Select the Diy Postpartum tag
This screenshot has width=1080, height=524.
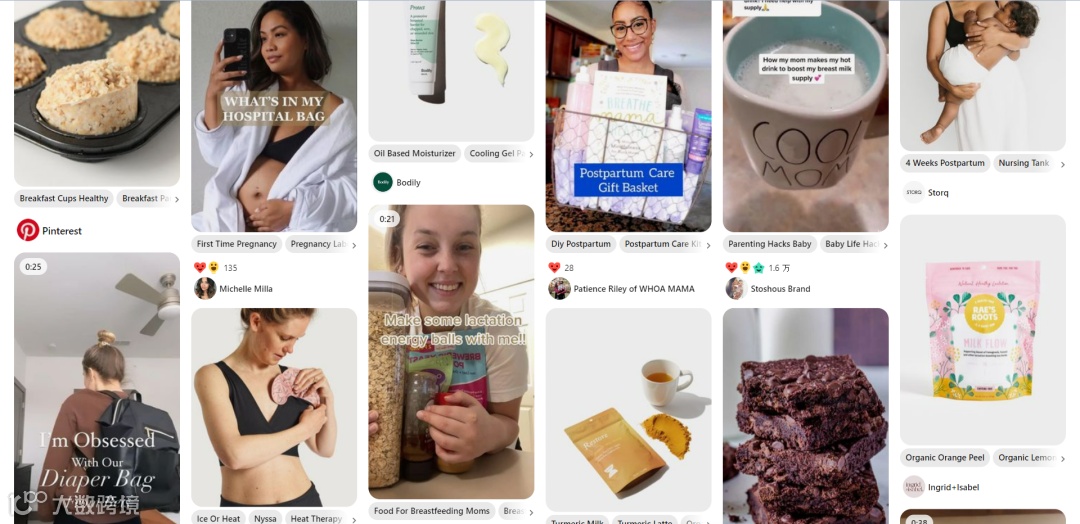pos(581,244)
